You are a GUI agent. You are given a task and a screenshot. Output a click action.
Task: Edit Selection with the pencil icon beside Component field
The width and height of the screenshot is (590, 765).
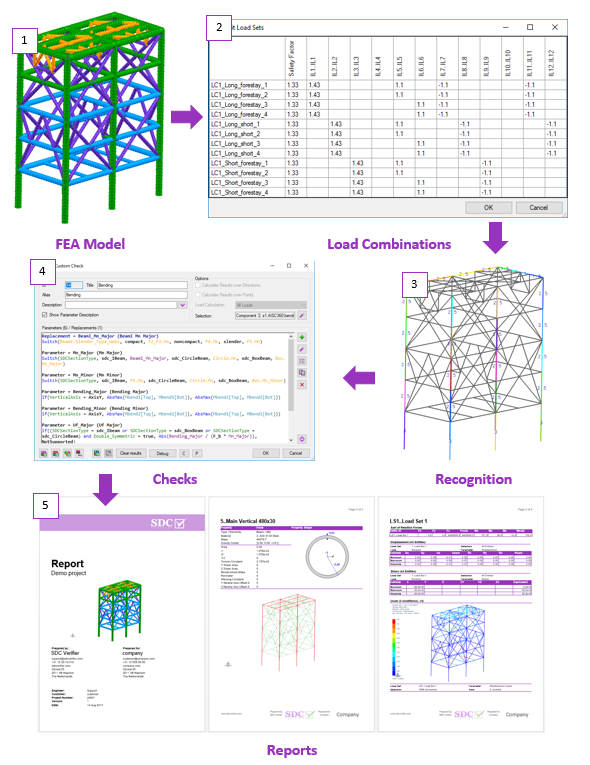point(302,316)
